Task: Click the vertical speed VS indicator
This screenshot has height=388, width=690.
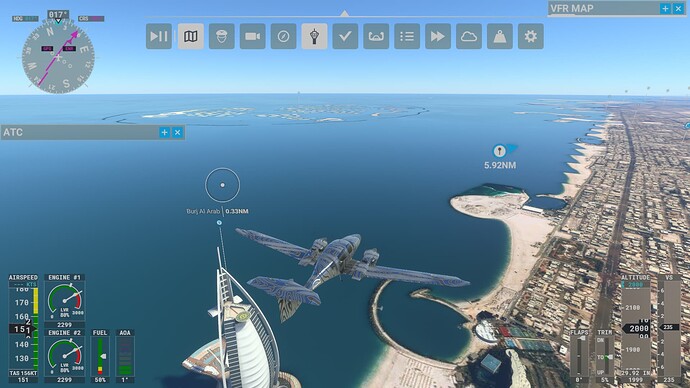Action: click(x=669, y=326)
